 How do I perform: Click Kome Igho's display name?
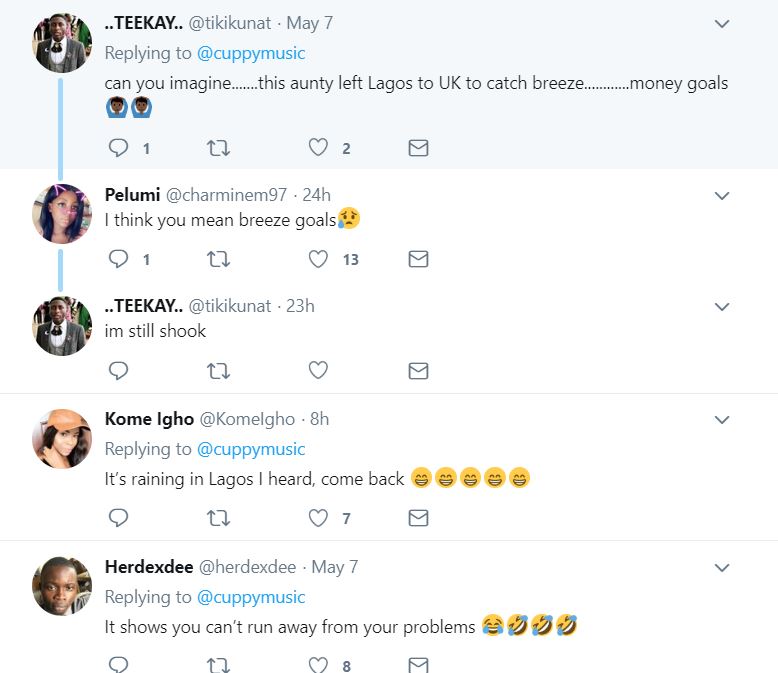(149, 419)
